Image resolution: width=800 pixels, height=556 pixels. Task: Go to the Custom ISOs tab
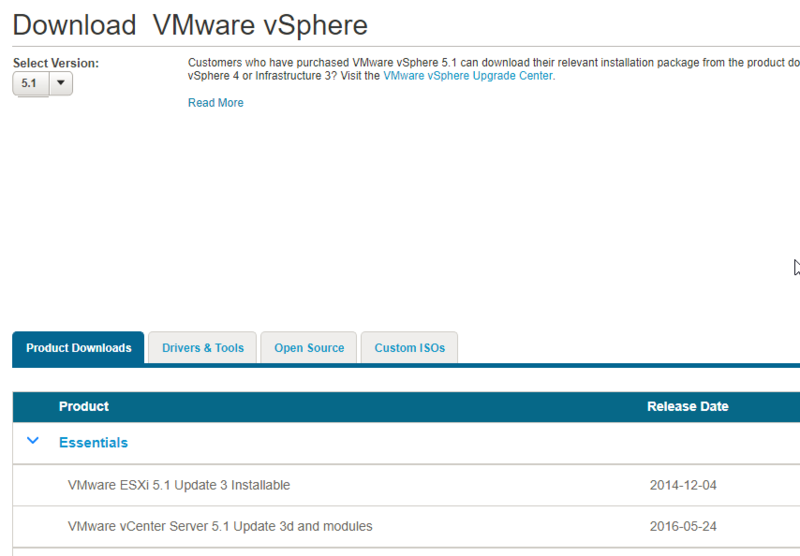(409, 348)
